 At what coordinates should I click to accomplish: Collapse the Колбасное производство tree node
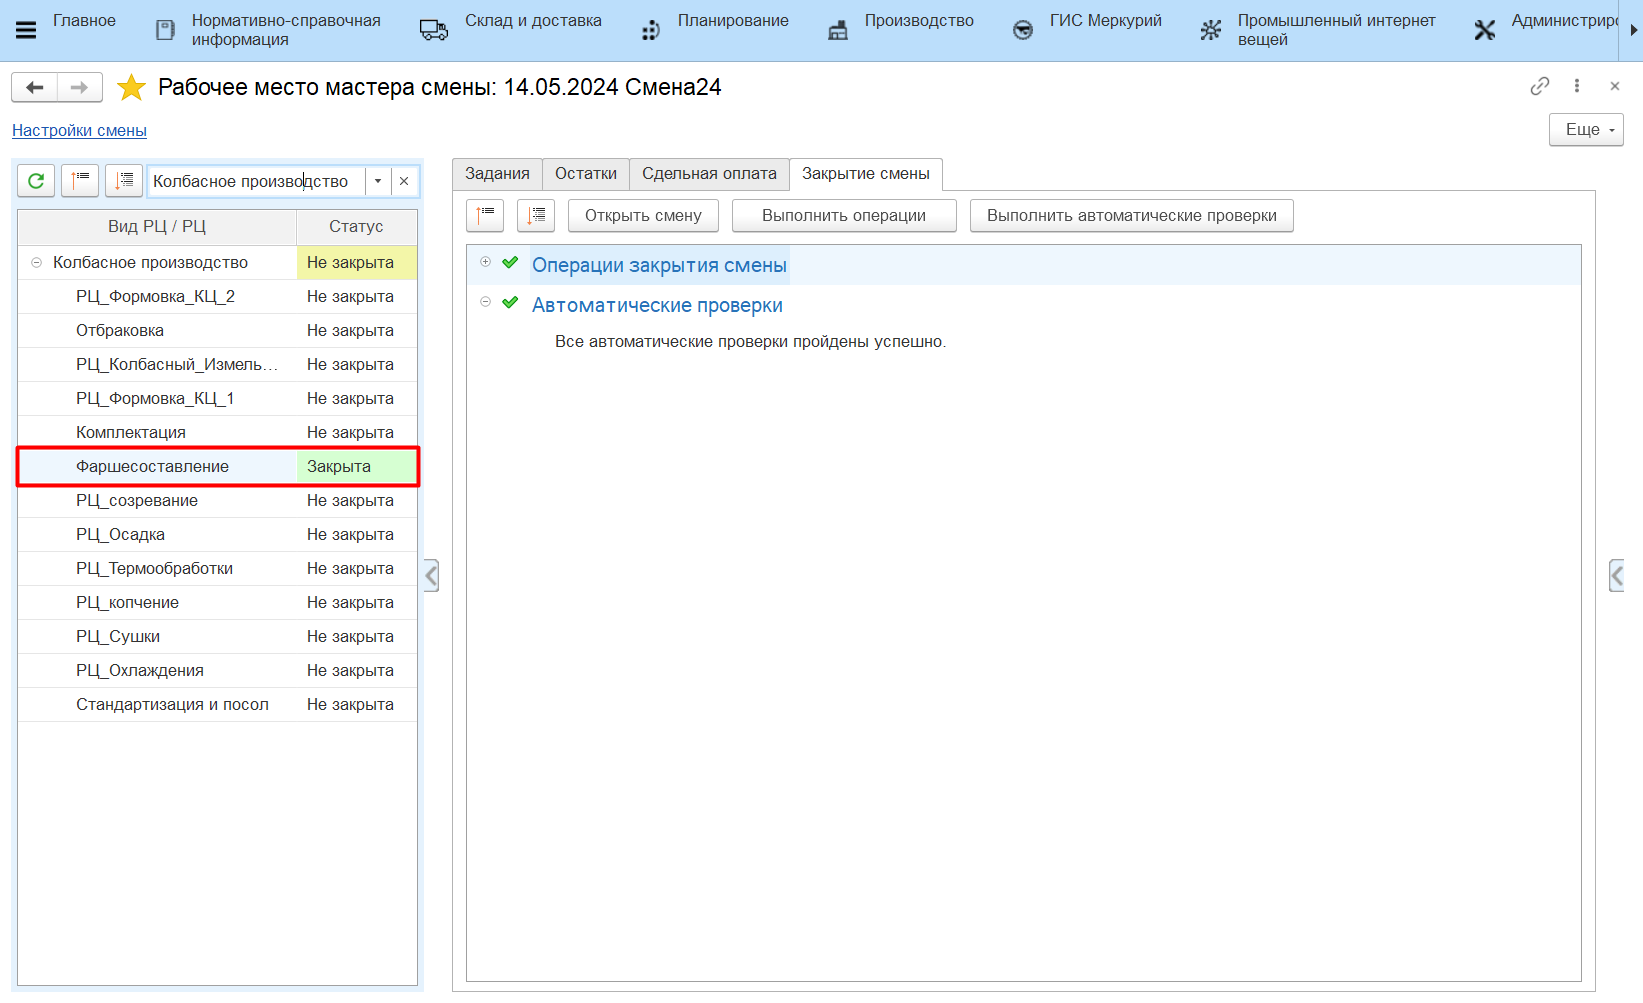pos(36,263)
